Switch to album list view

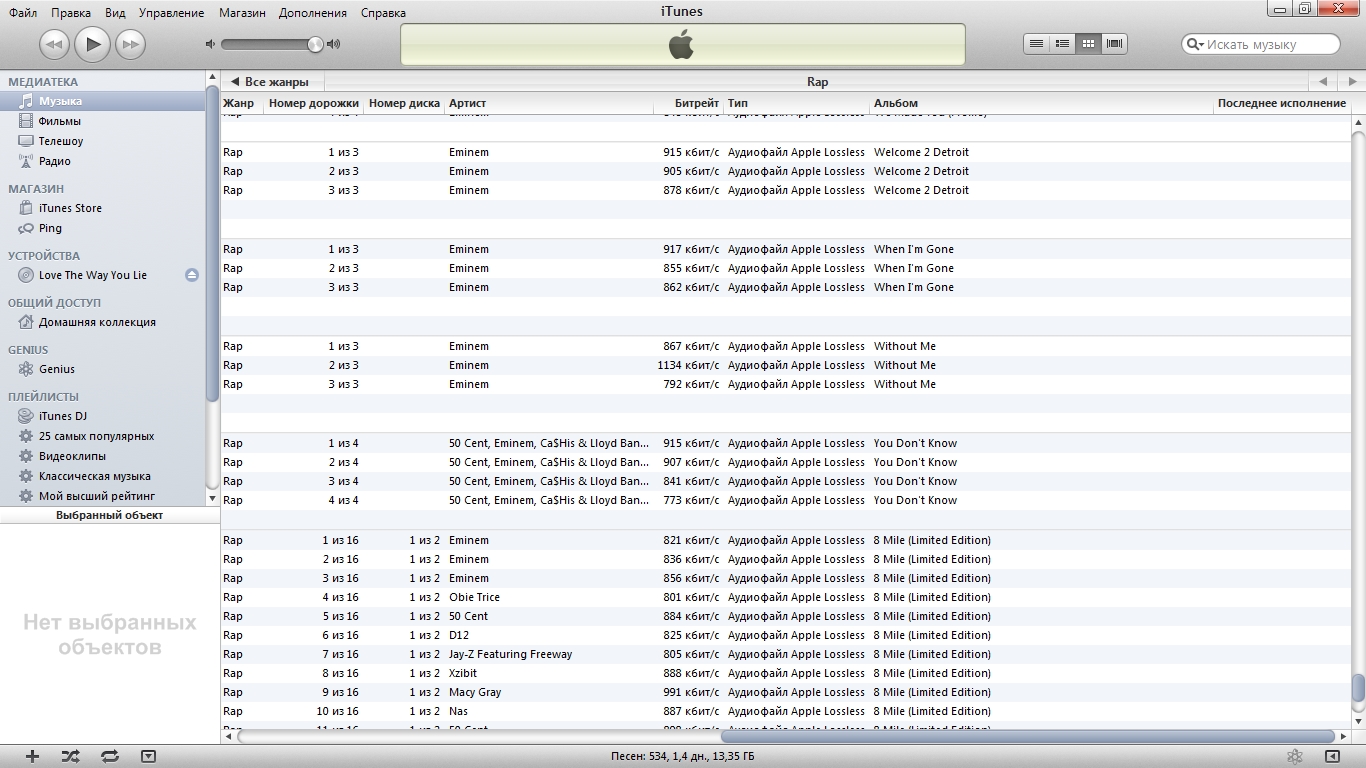pos(1063,44)
